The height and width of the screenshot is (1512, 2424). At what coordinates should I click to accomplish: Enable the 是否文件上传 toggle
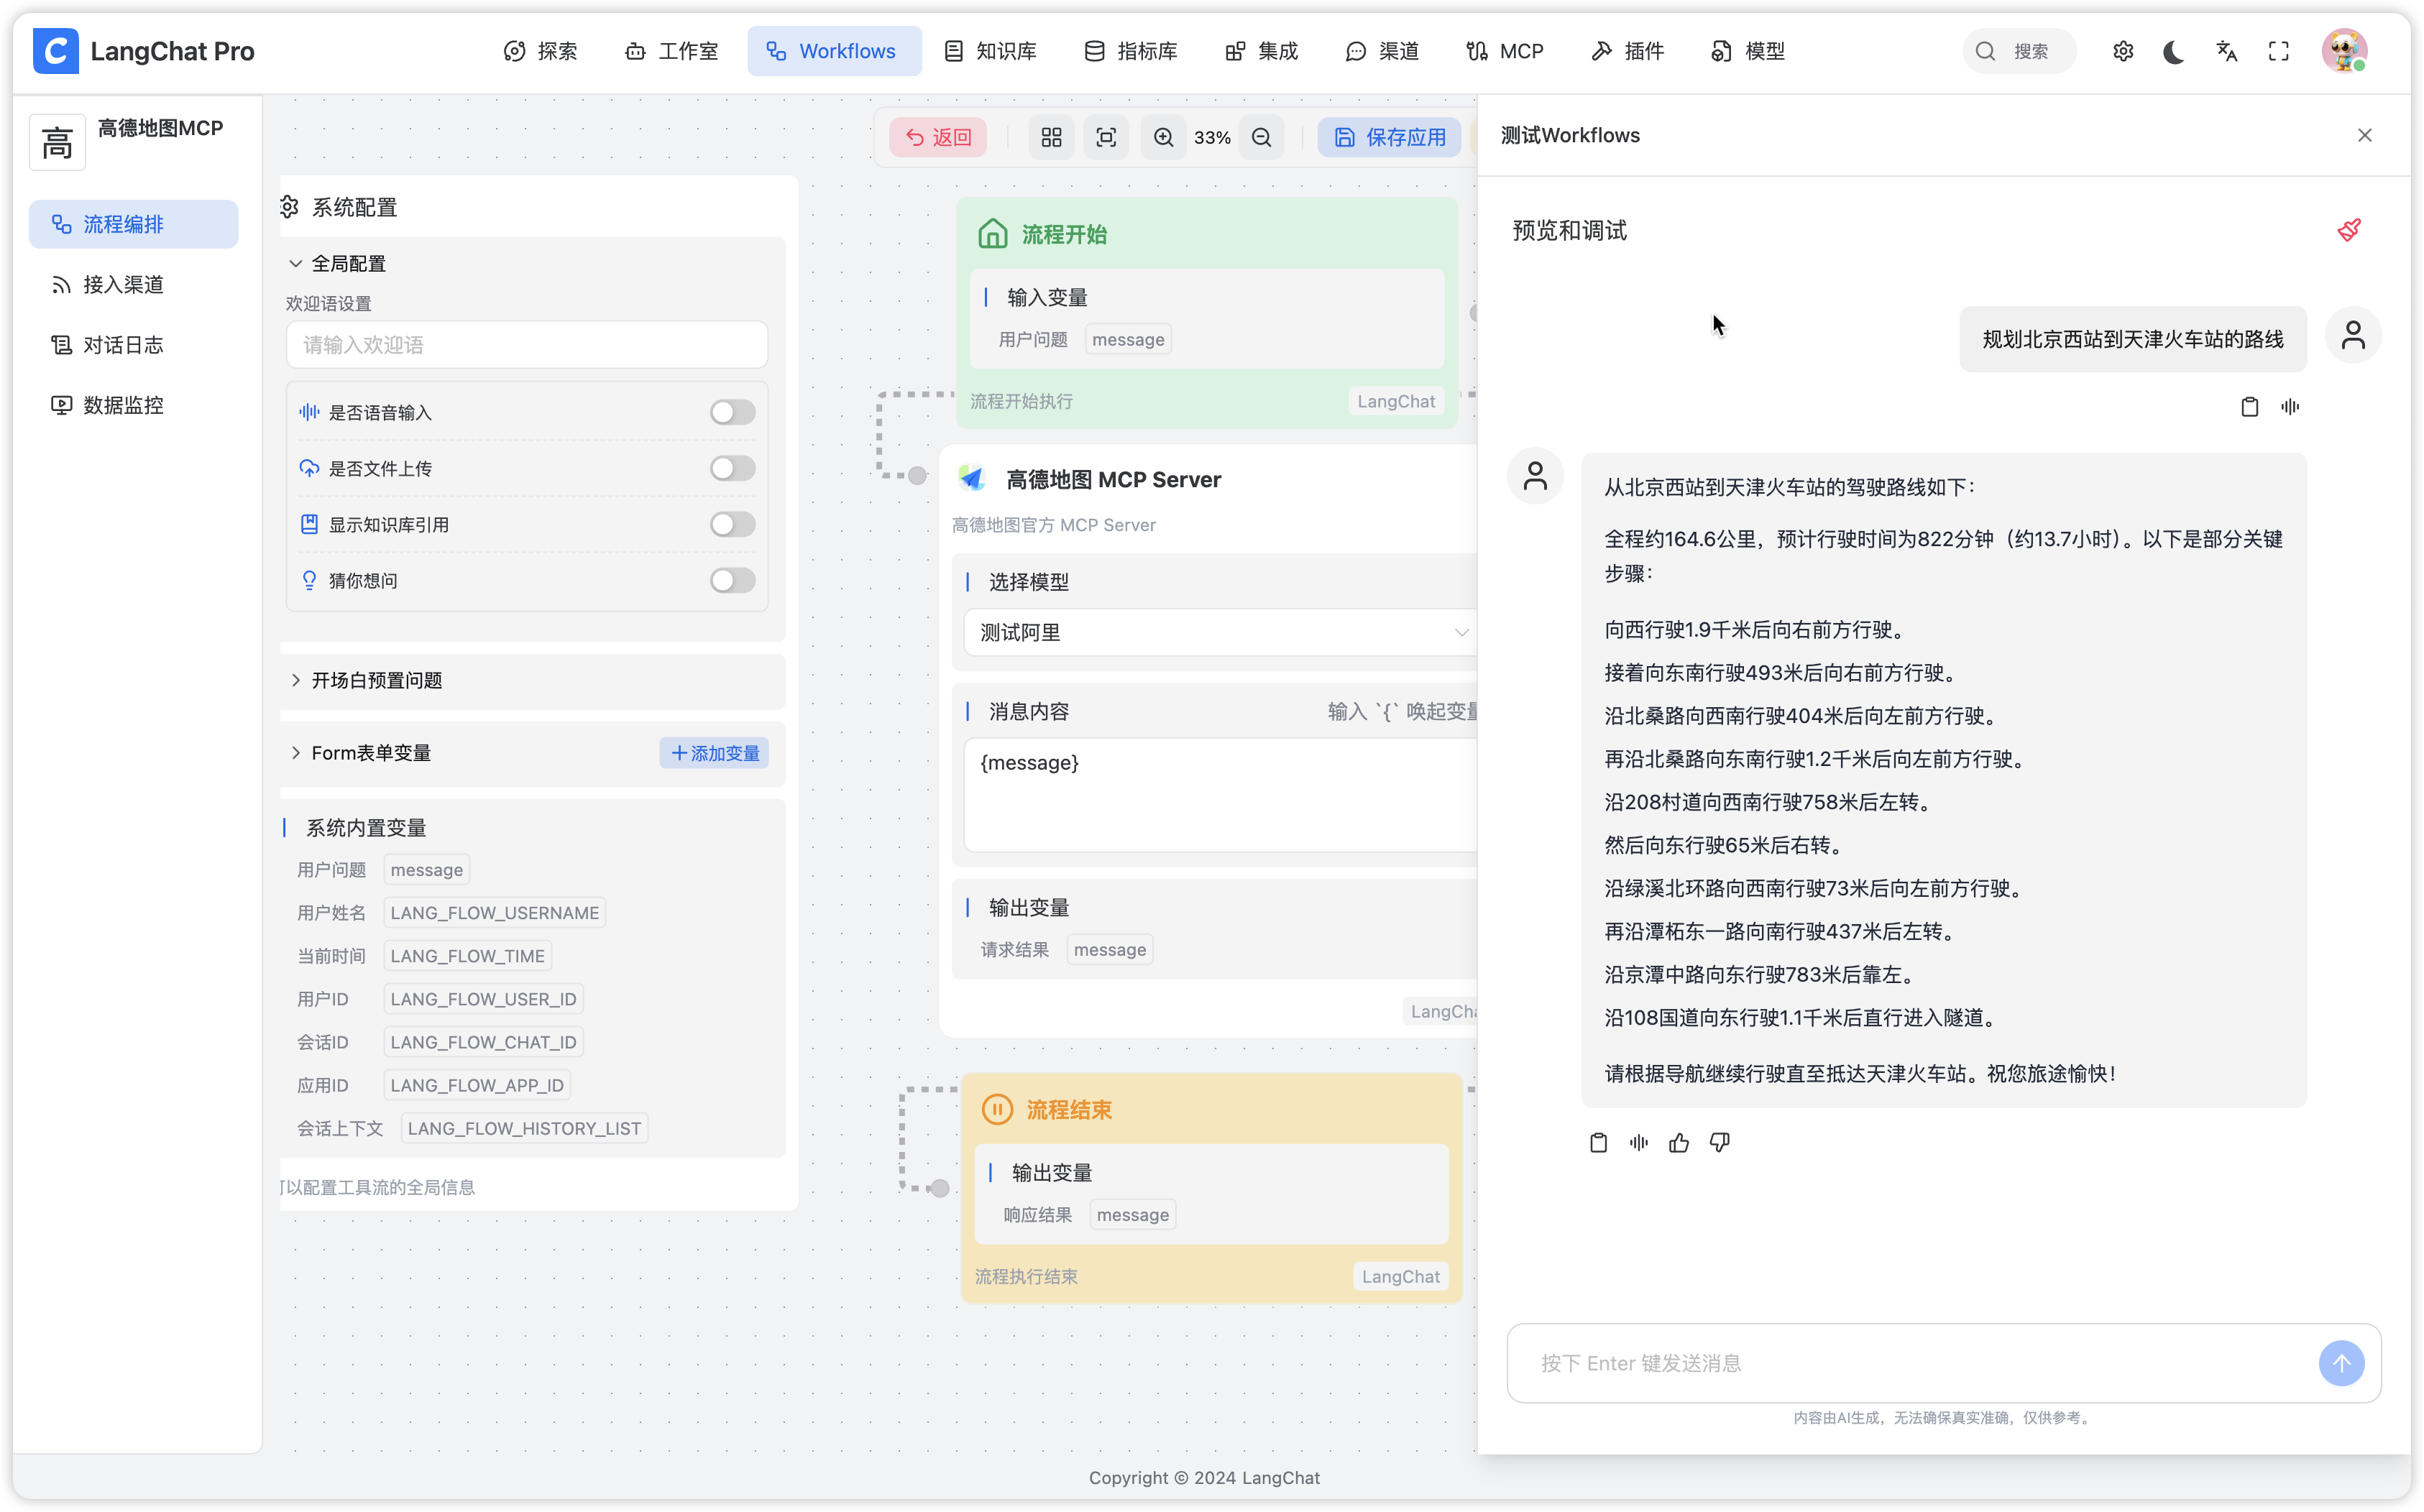tap(732, 468)
